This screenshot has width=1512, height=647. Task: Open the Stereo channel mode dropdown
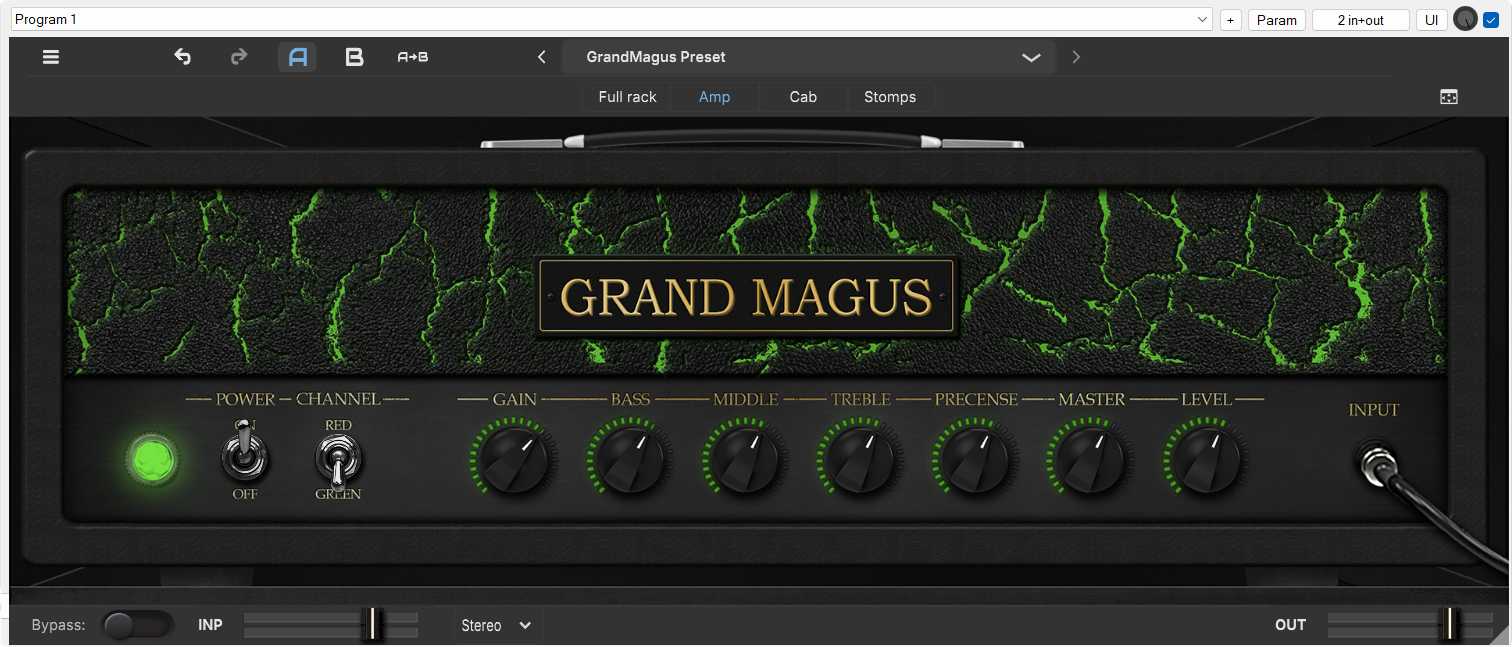[496, 624]
